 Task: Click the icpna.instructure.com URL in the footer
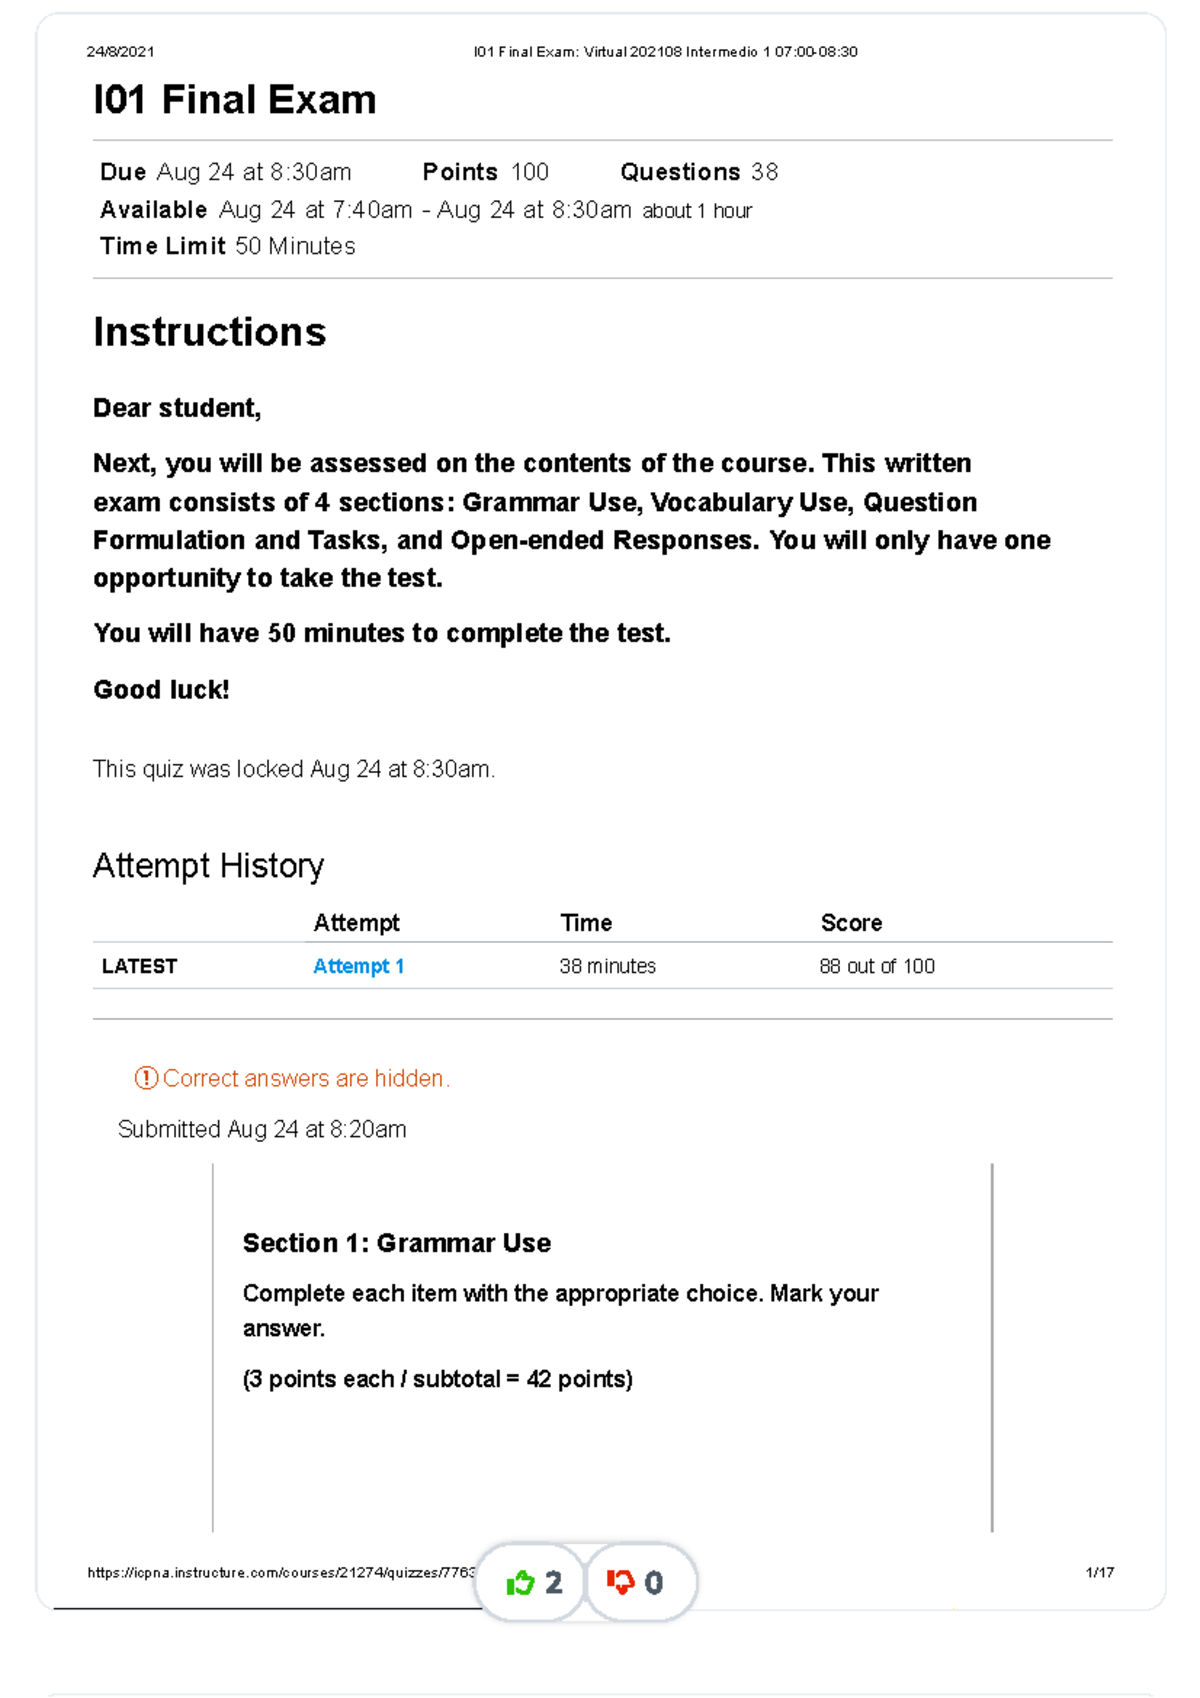[282, 1572]
